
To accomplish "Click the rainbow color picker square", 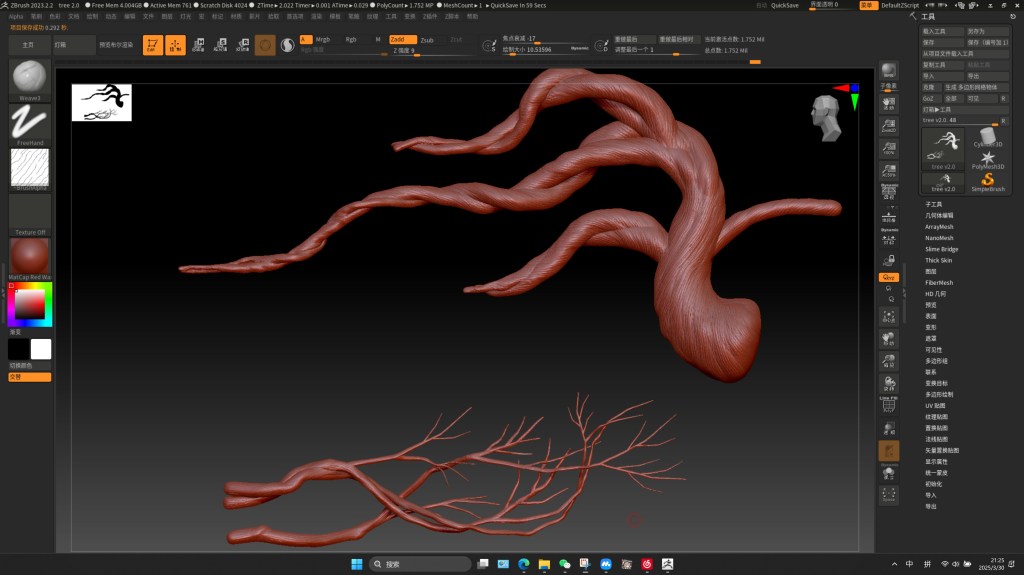I will (29, 303).
